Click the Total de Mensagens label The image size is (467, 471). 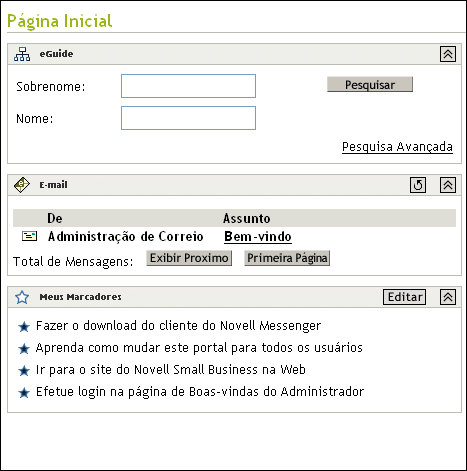coord(73,262)
